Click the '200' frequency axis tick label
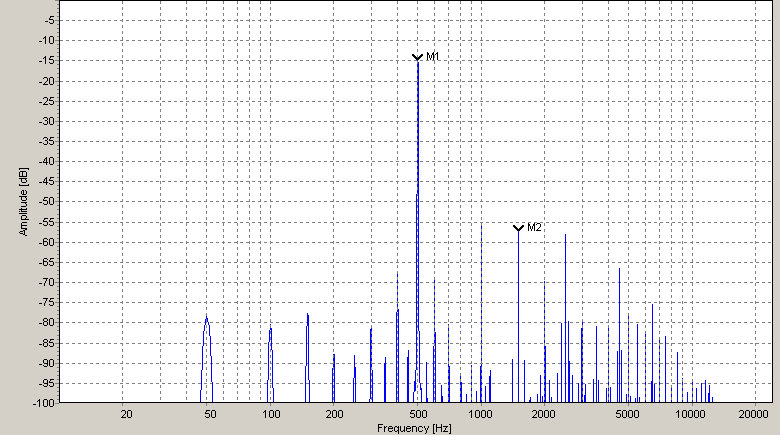The width and height of the screenshot is (780, 435). tap(335, 414)
